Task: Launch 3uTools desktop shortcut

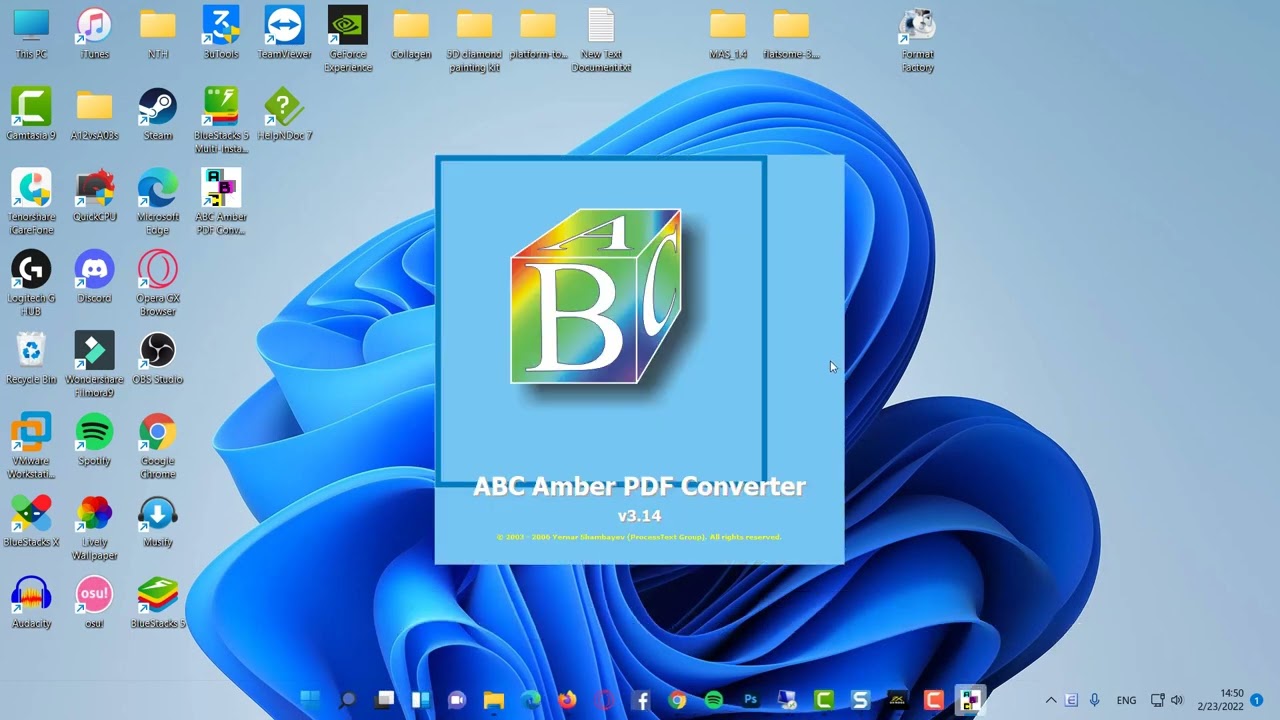Action: click(x=221, y=33)
